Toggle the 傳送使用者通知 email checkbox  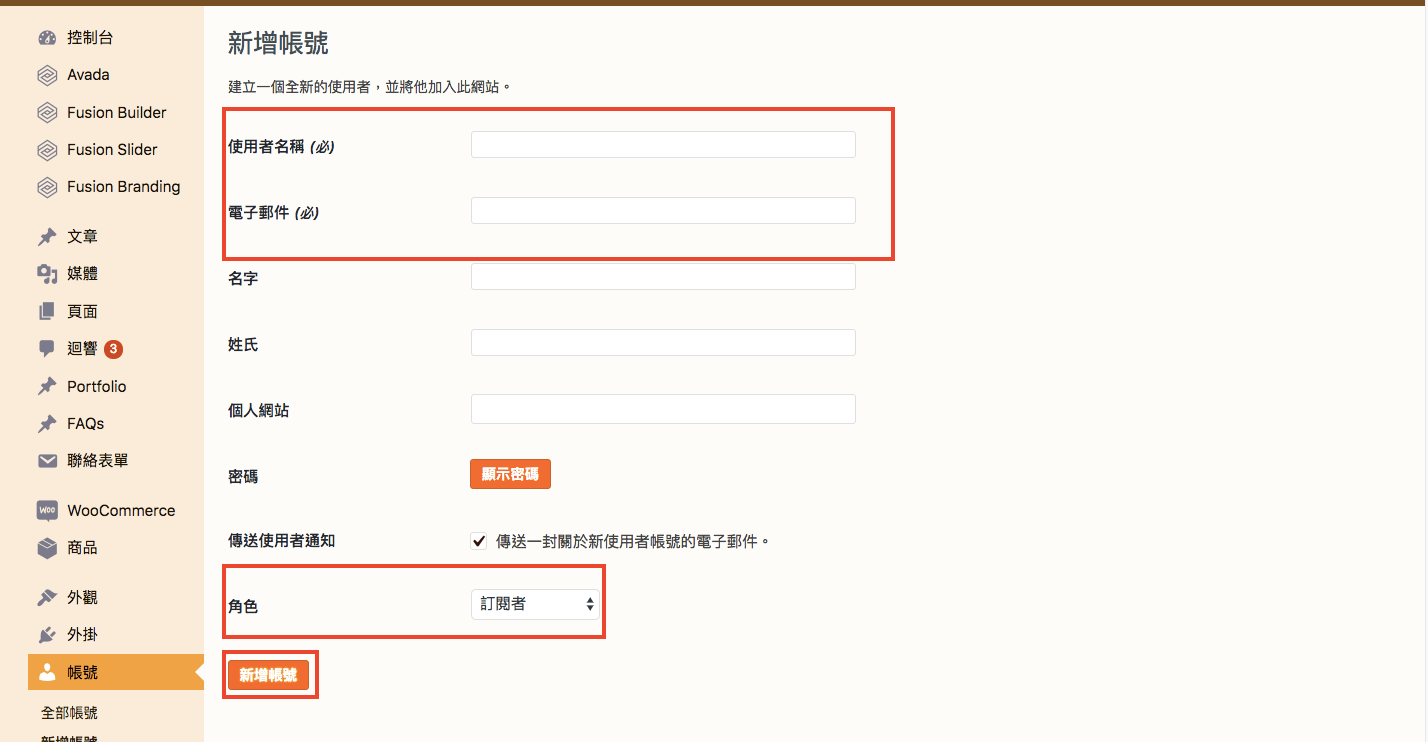(479, 541)
